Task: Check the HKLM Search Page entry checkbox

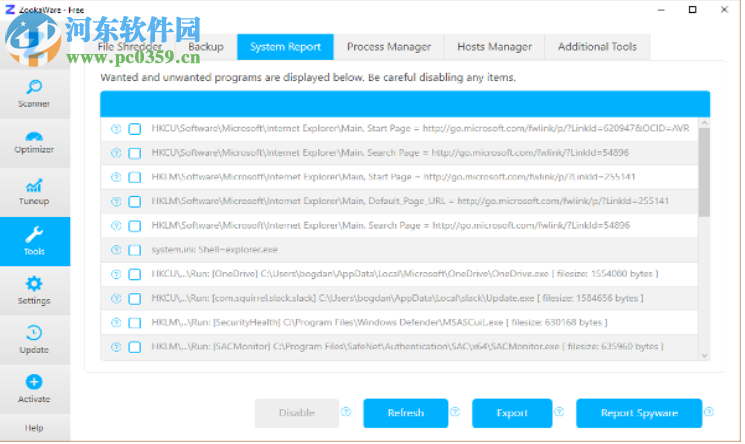Action: pyautogui.click(x=135, y=226)
